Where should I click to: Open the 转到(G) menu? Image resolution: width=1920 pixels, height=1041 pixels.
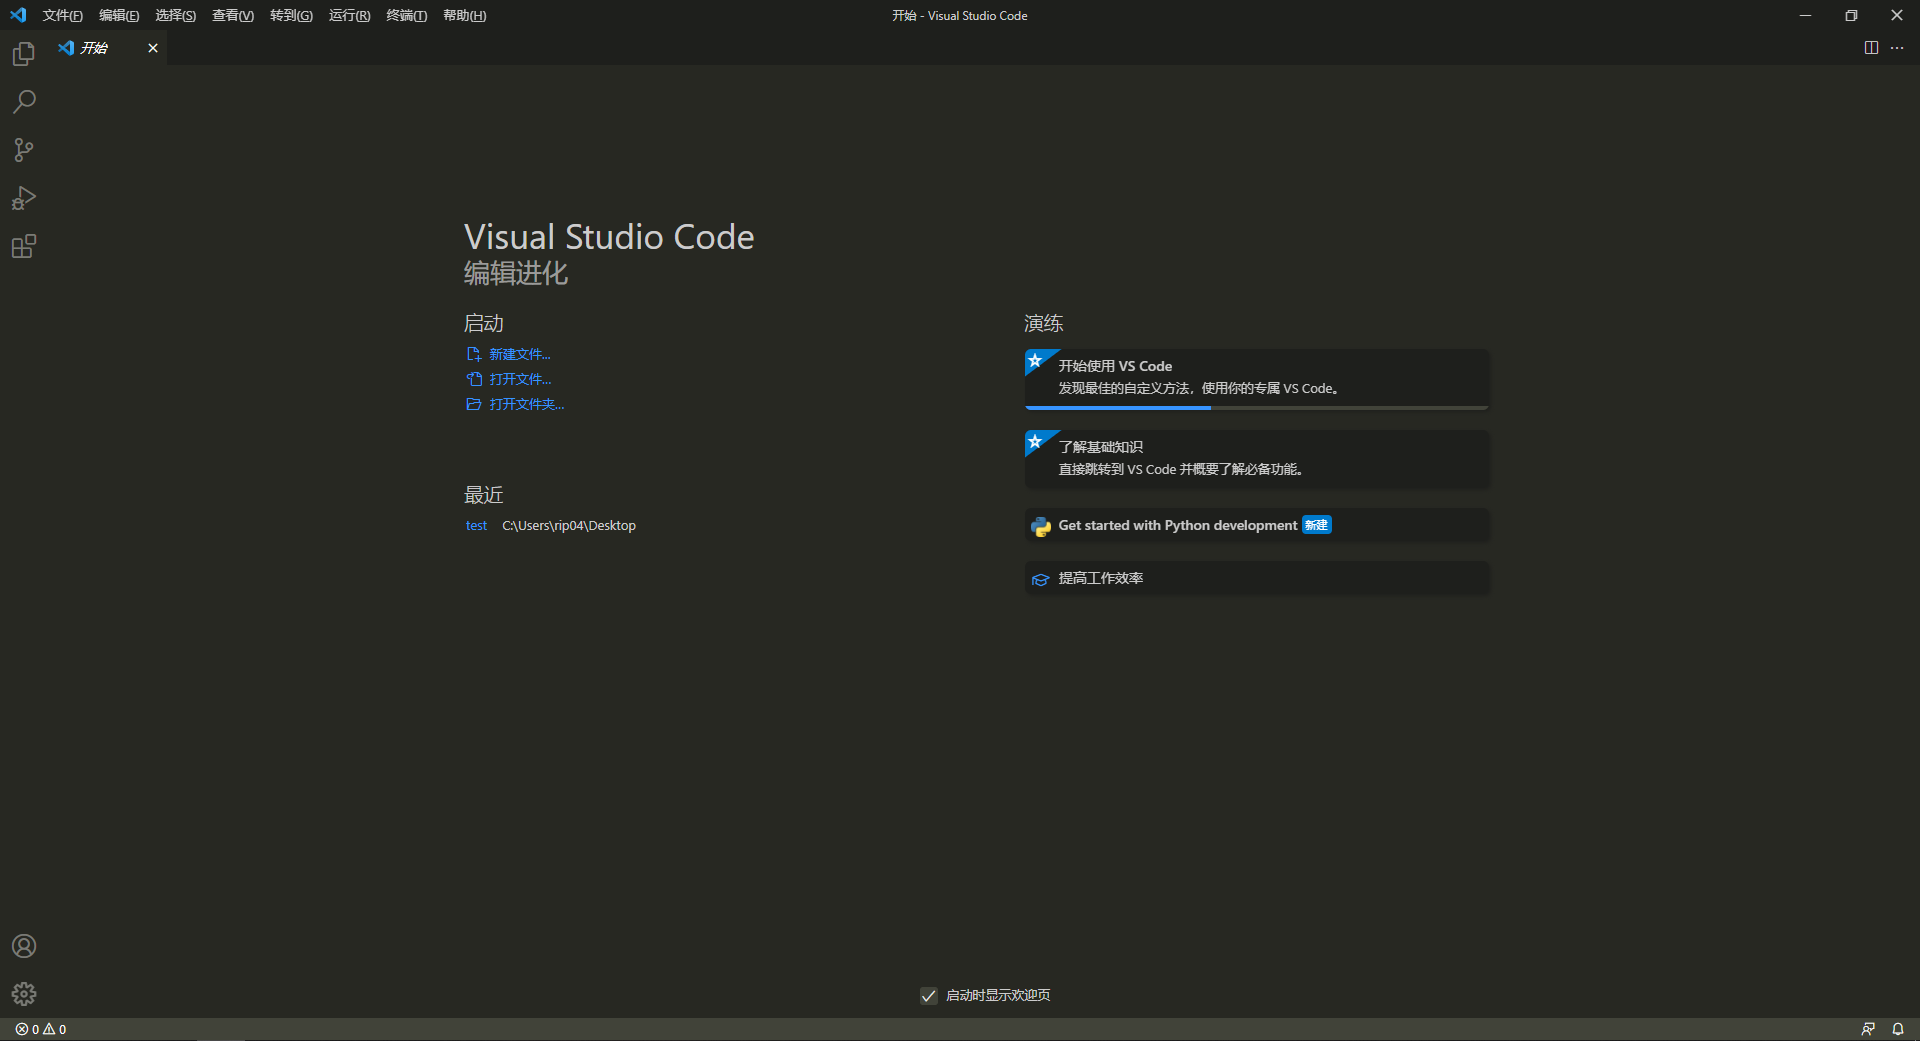(291, 15)
